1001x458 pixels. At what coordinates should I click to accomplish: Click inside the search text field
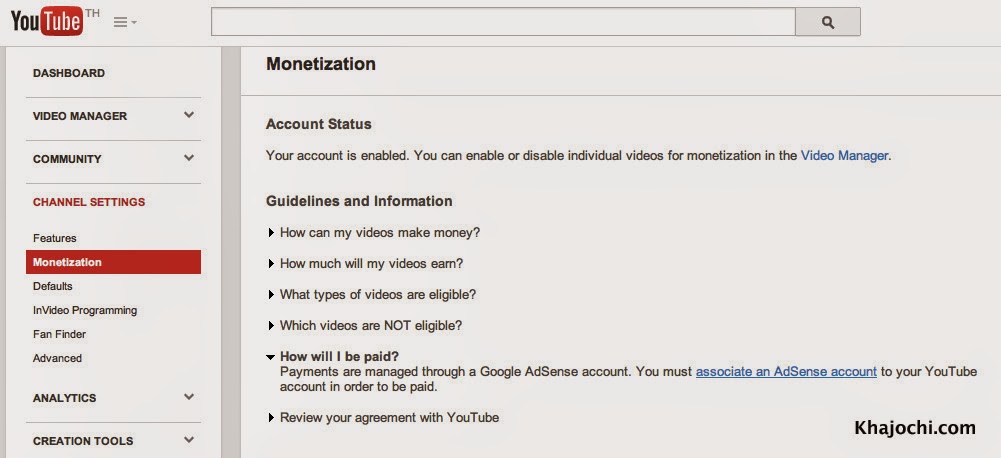pos(502,22)
